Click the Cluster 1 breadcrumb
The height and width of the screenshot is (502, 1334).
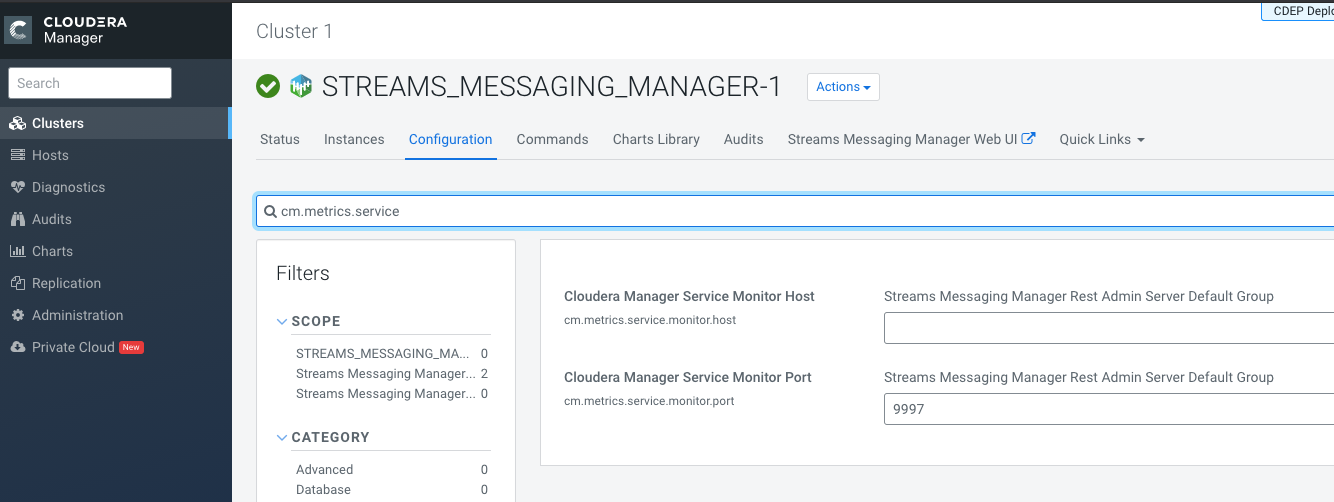tap(295, 31)
